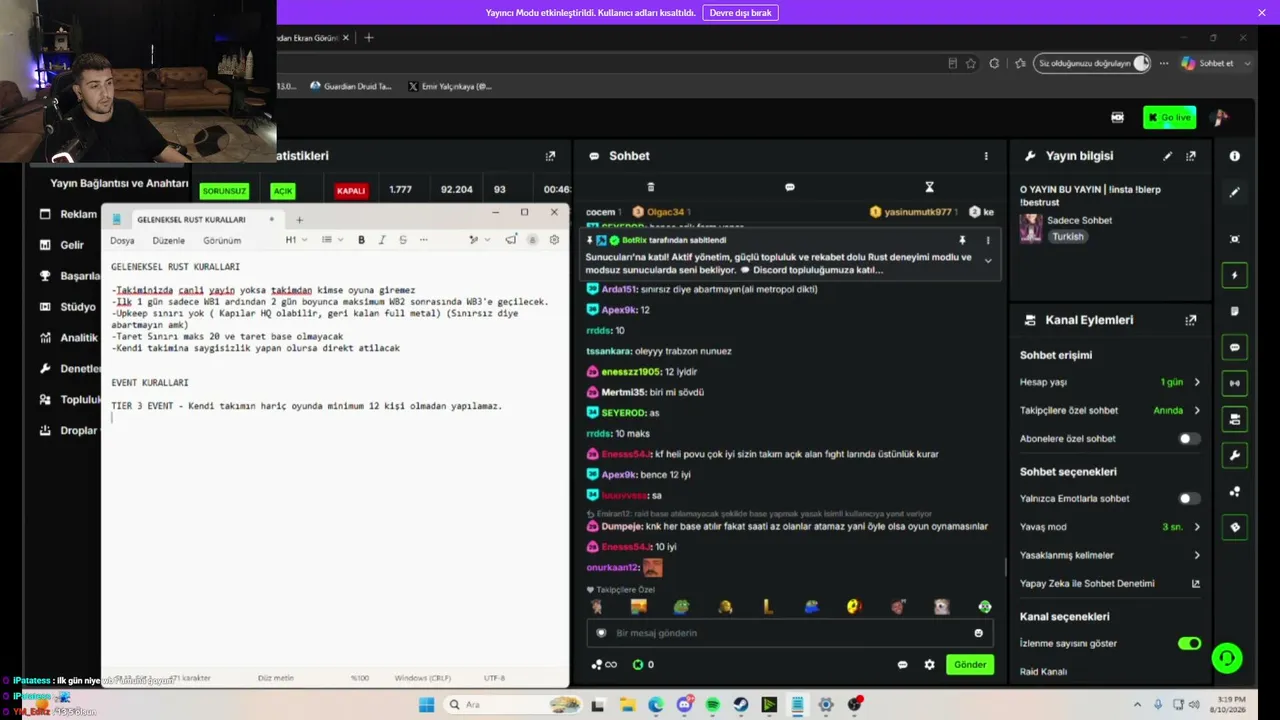Edit Yayın bilgisi with pencil icon
The height and width of the screenshot is (720, 1280).
click(x=1167, y=156)
